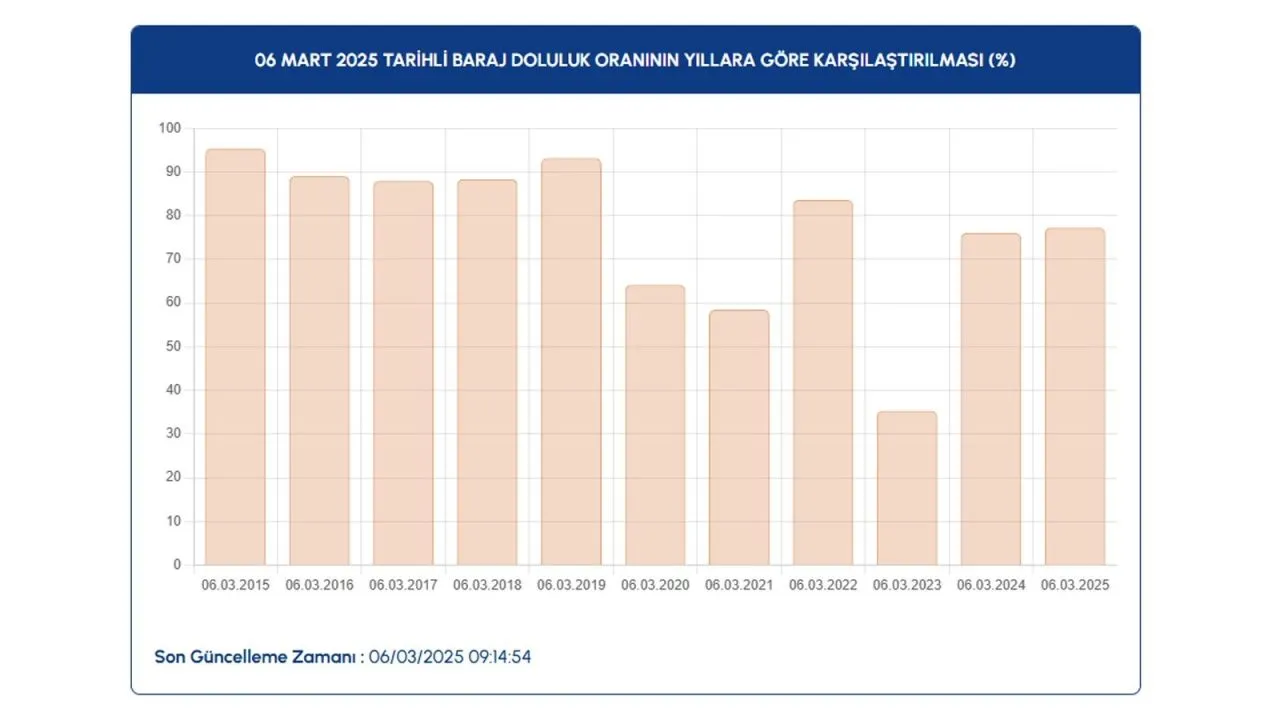Click the 10 y-axis tick label
The width and height of the screenshot is (1280, 720).
173,521
